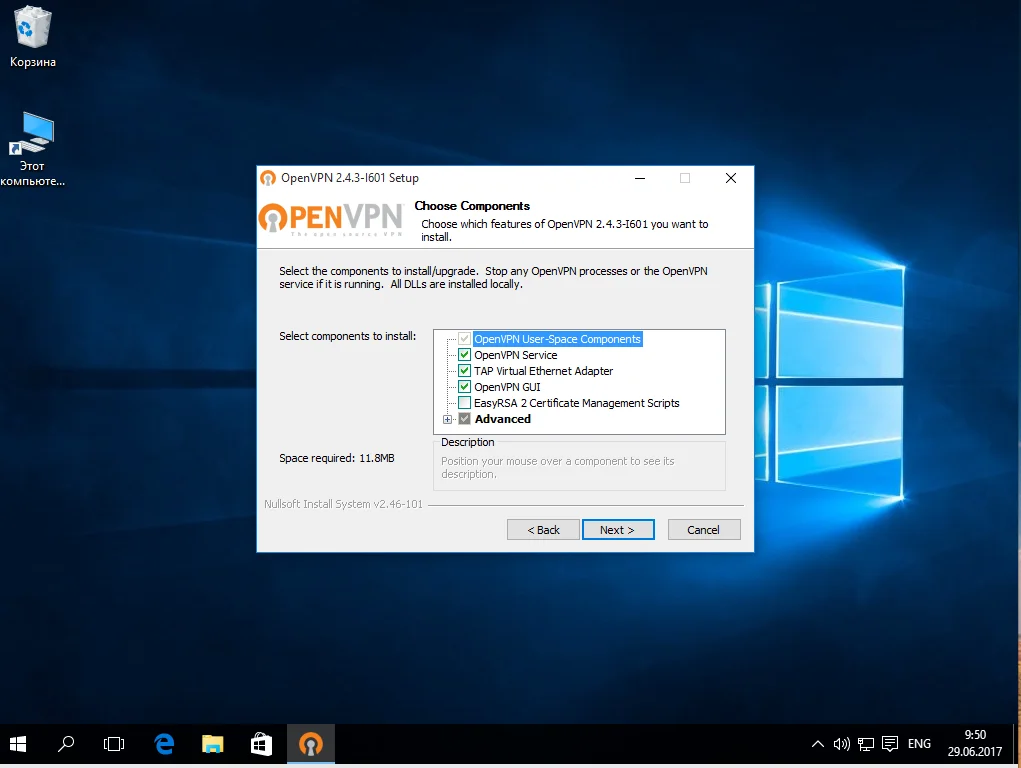
Task: Click the Back button
Action: pos(543,530)
